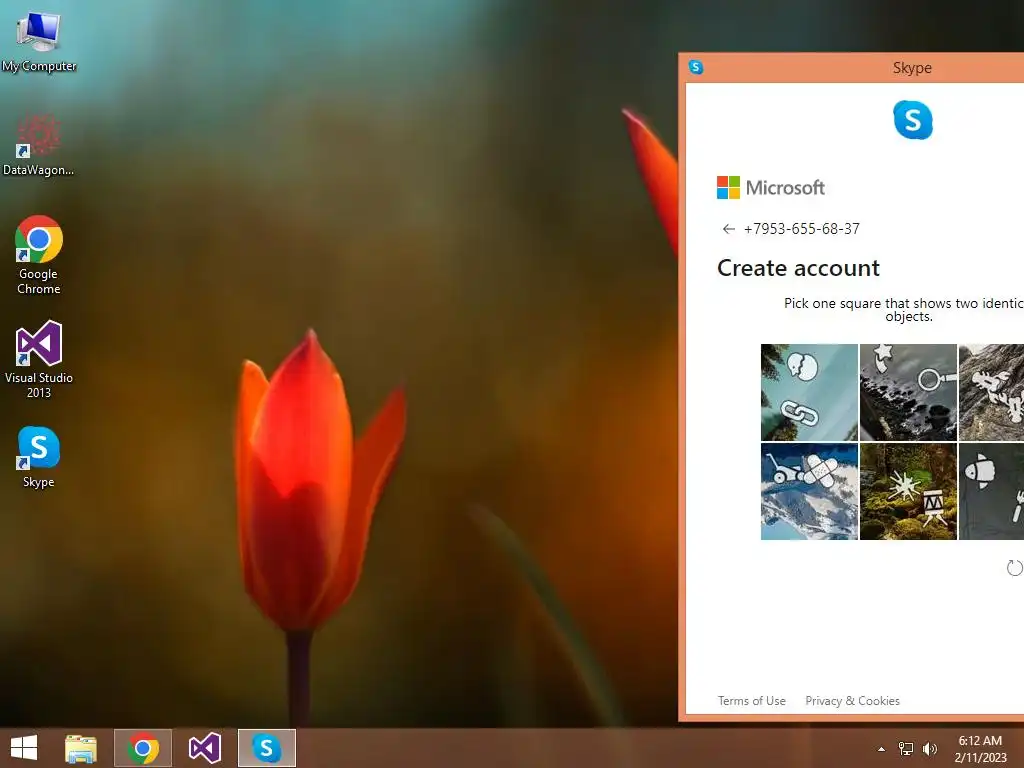Open File Explorer in the taskbar
This screenshot has height=768, width=1024.
click(81, 748)
